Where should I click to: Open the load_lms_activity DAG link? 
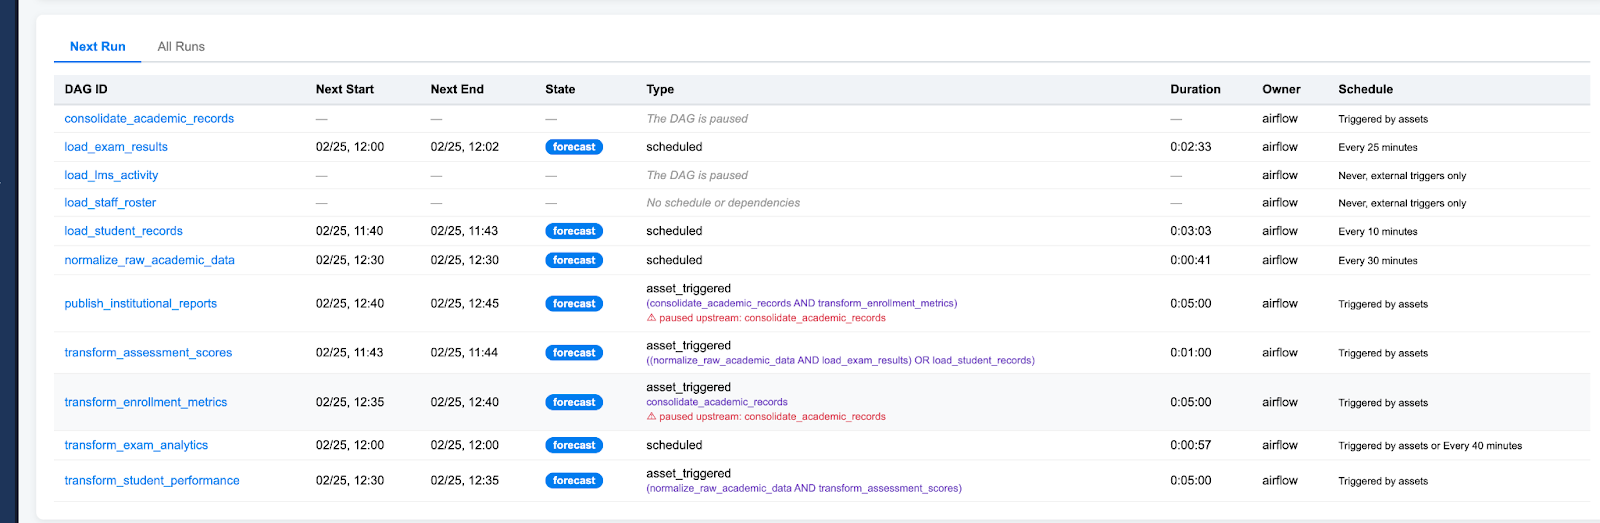coord(111,175)
